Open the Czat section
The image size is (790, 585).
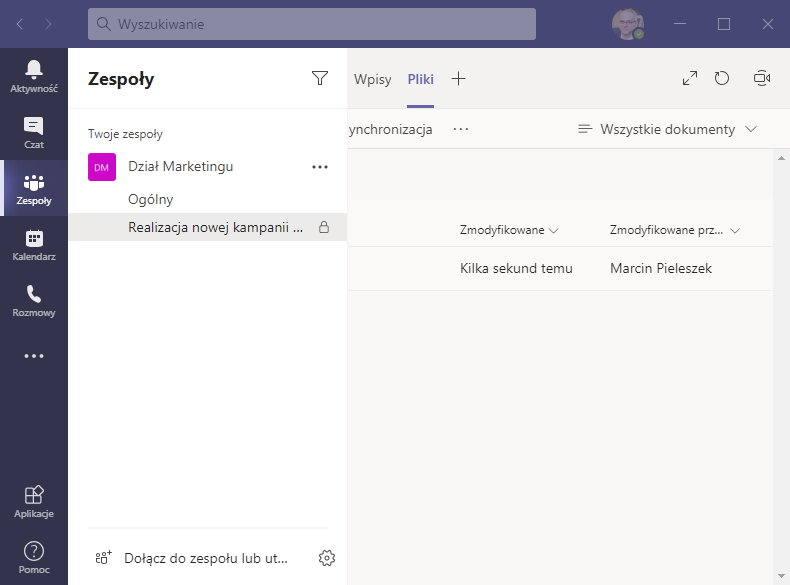[34, 132]
